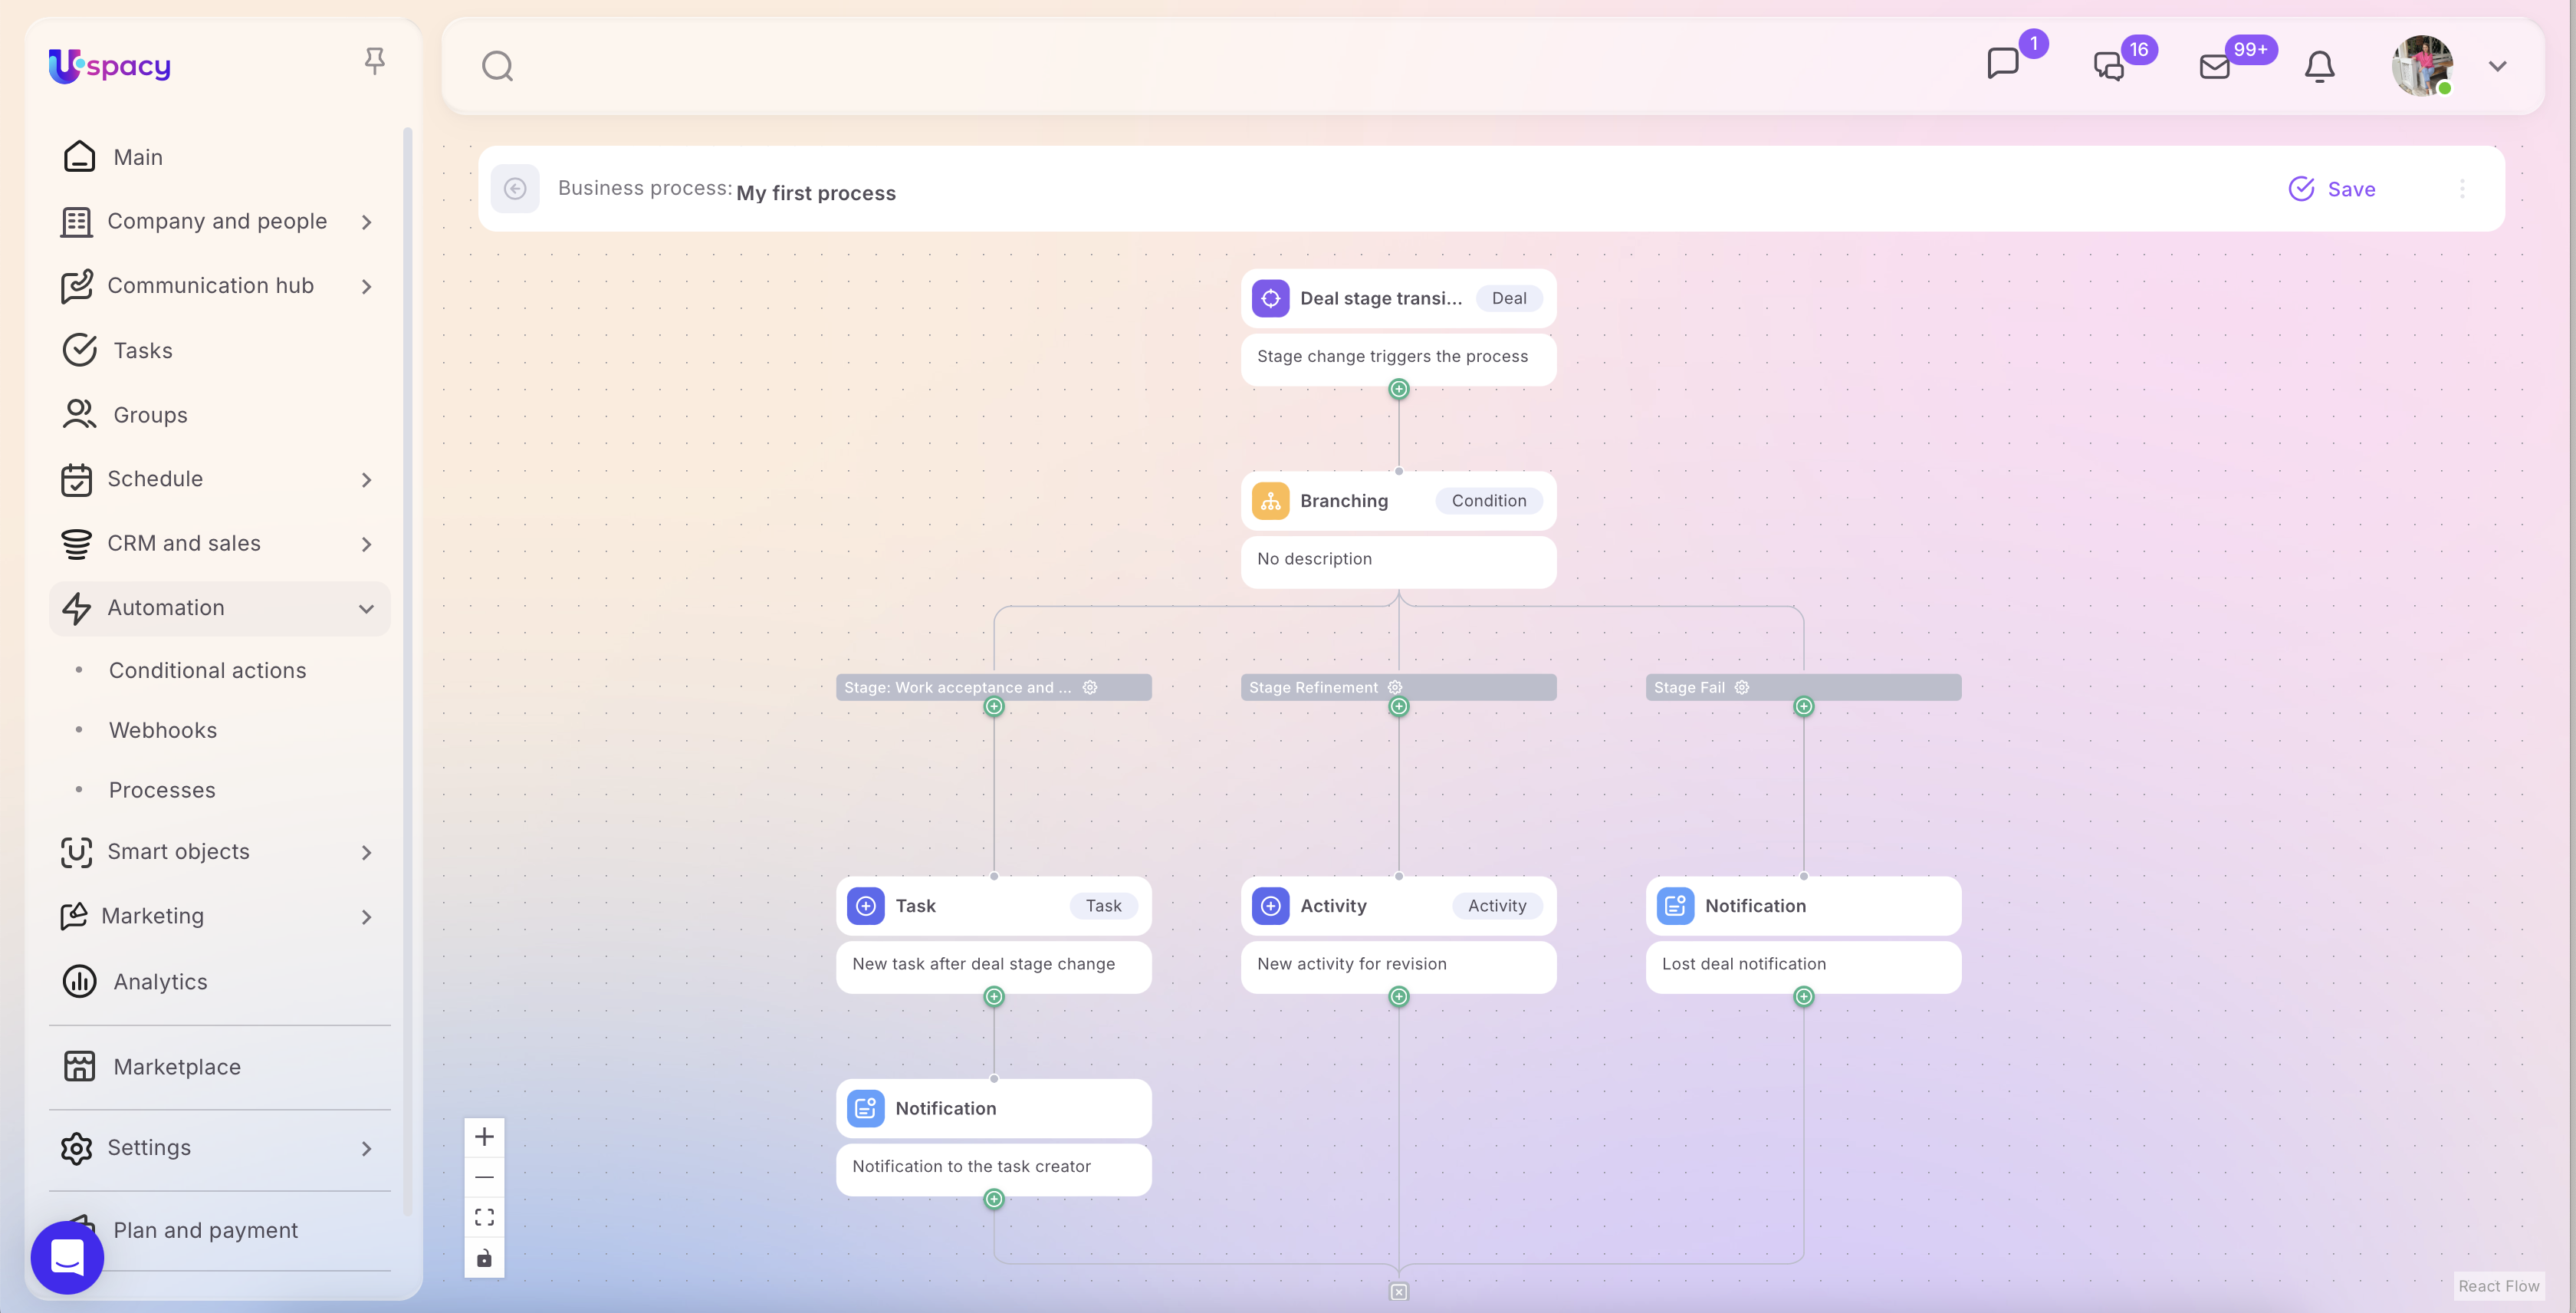Viewport: 2576px width, 1313px height.
Task: Go to Processes under Automation
Action: [162, 790]
